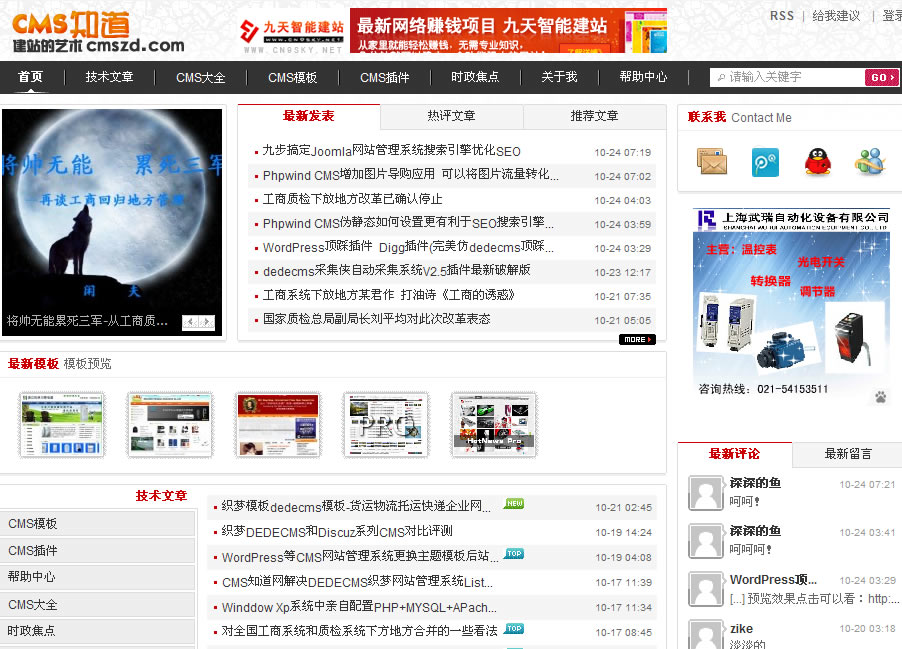Open 帮助中心 in the top navigation bar
Screen dimensions: 902x649
point(643,77)
